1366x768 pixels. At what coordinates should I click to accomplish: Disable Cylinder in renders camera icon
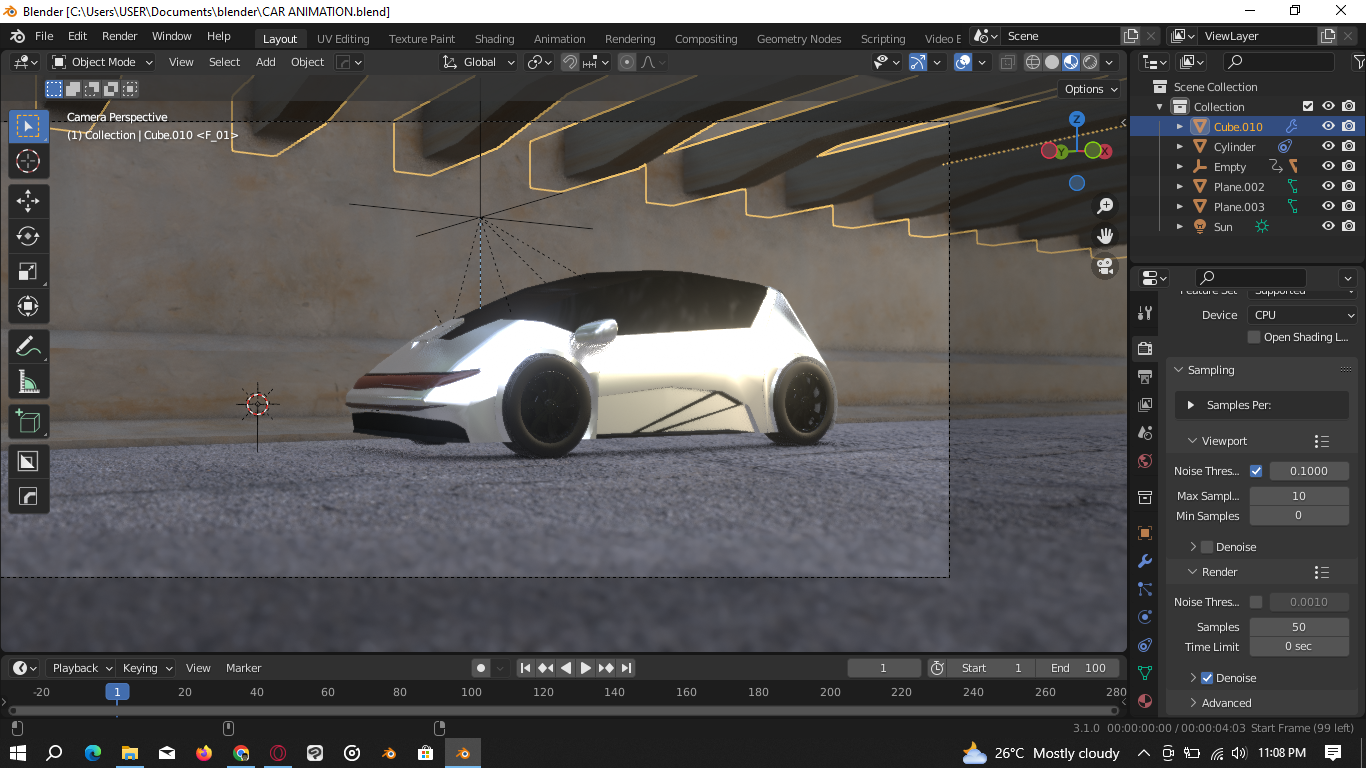pyautogui.click(x=1349, y=147)
